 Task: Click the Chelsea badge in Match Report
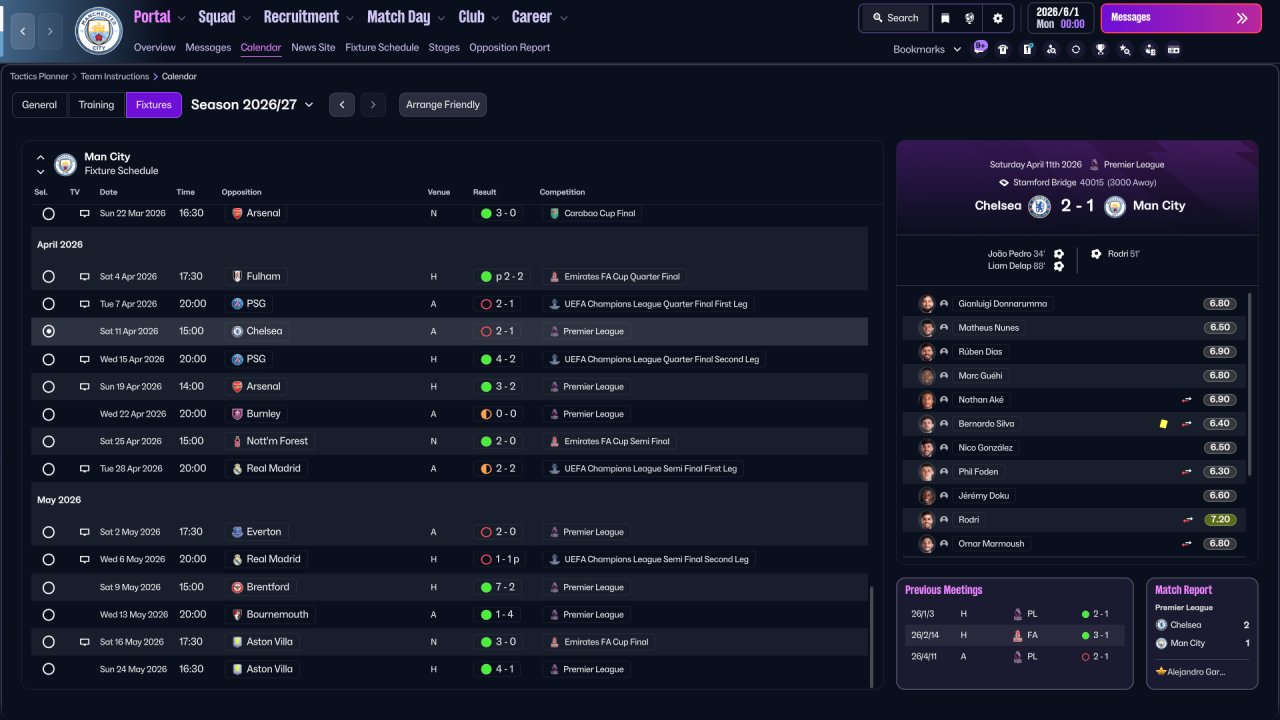[x=1162, y=625]
